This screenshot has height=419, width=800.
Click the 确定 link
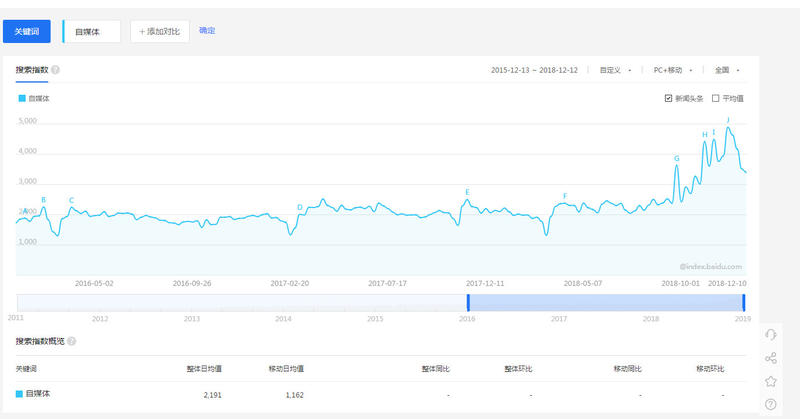(x=207, y=31)
